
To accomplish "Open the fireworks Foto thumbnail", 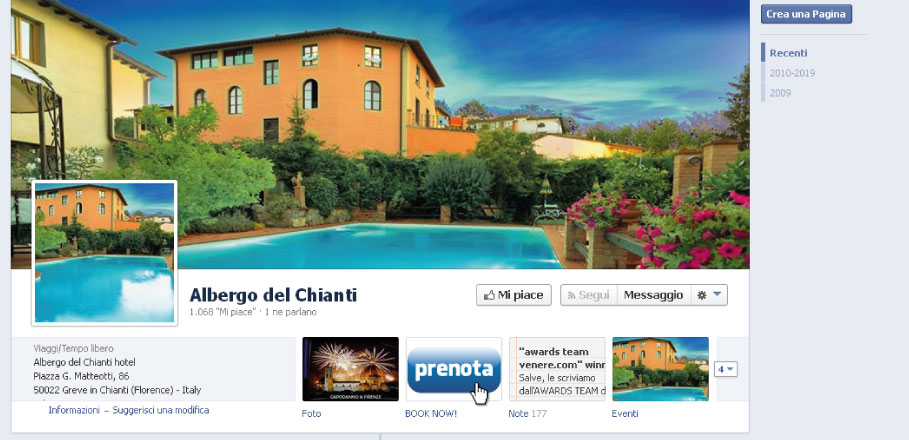I will coord(351,369).
